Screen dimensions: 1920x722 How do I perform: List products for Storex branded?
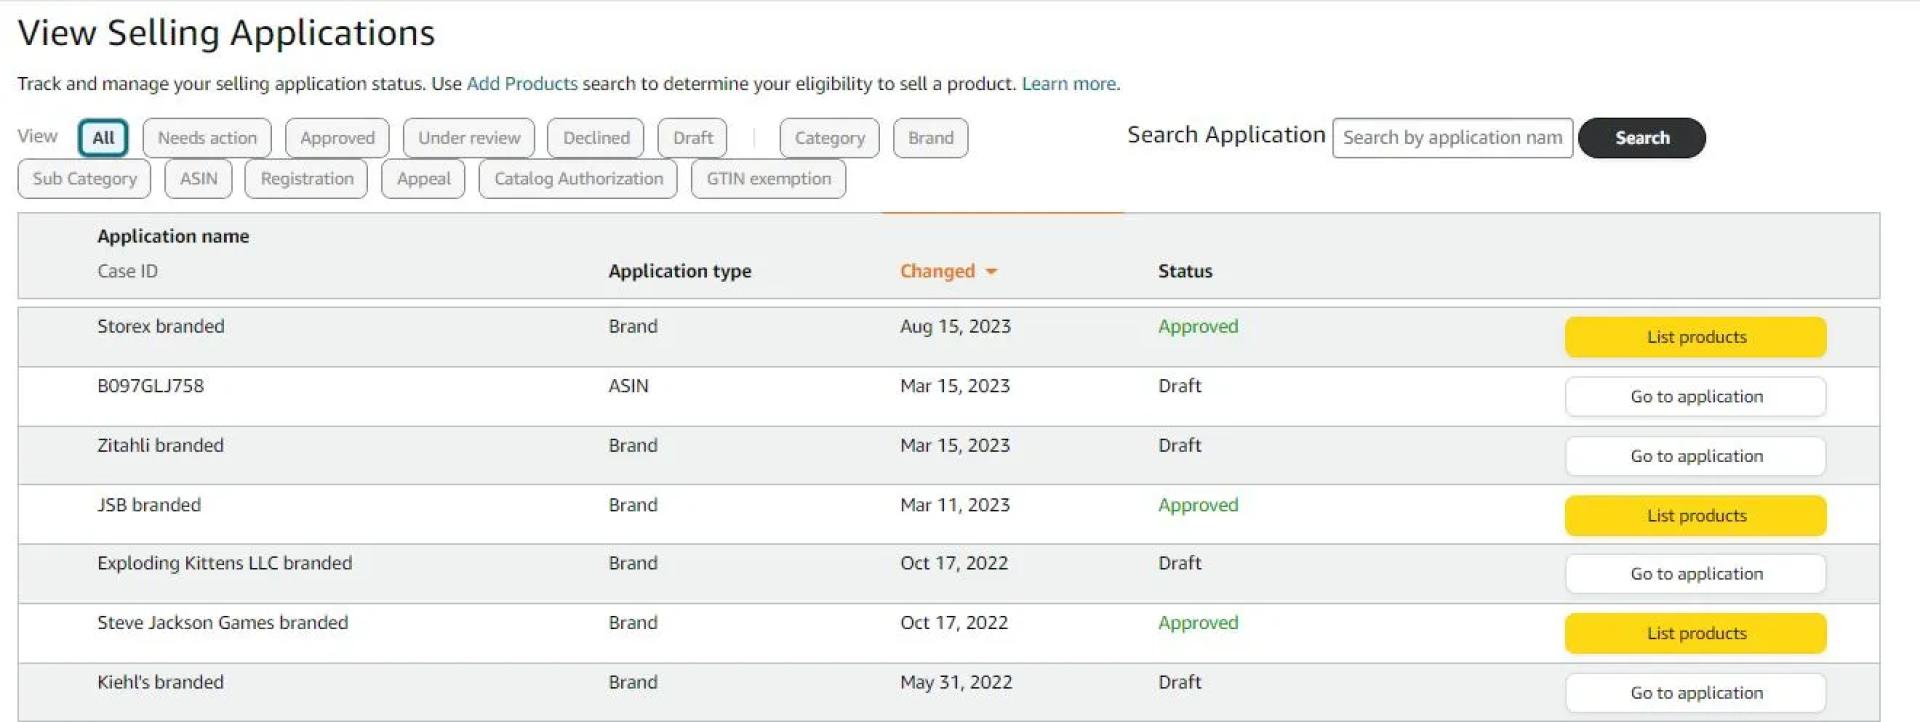1695,337
